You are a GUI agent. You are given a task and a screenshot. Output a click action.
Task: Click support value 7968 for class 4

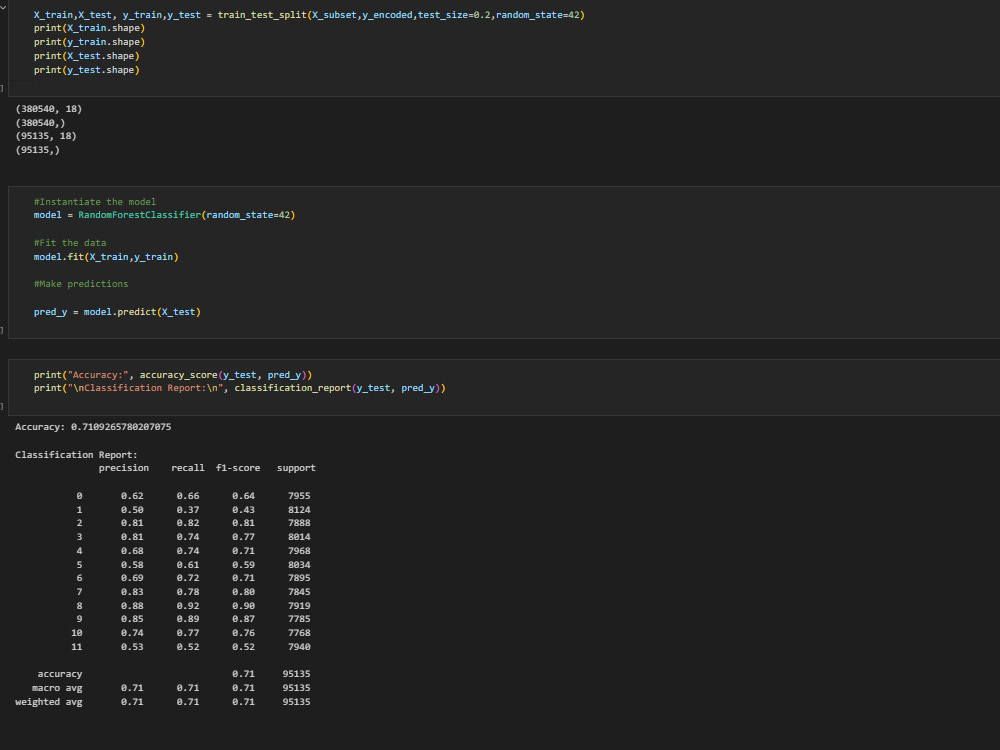299,551
